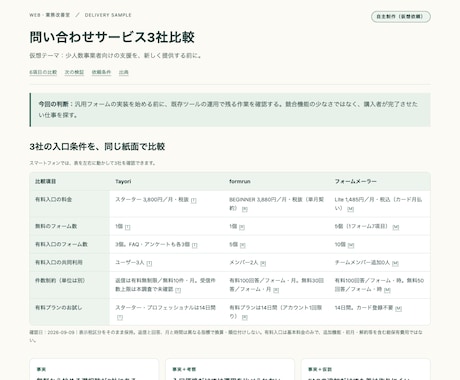This screenshot has width=460, height=380.
Task: Jump to the 次の検証 section link
Action: 74,72
